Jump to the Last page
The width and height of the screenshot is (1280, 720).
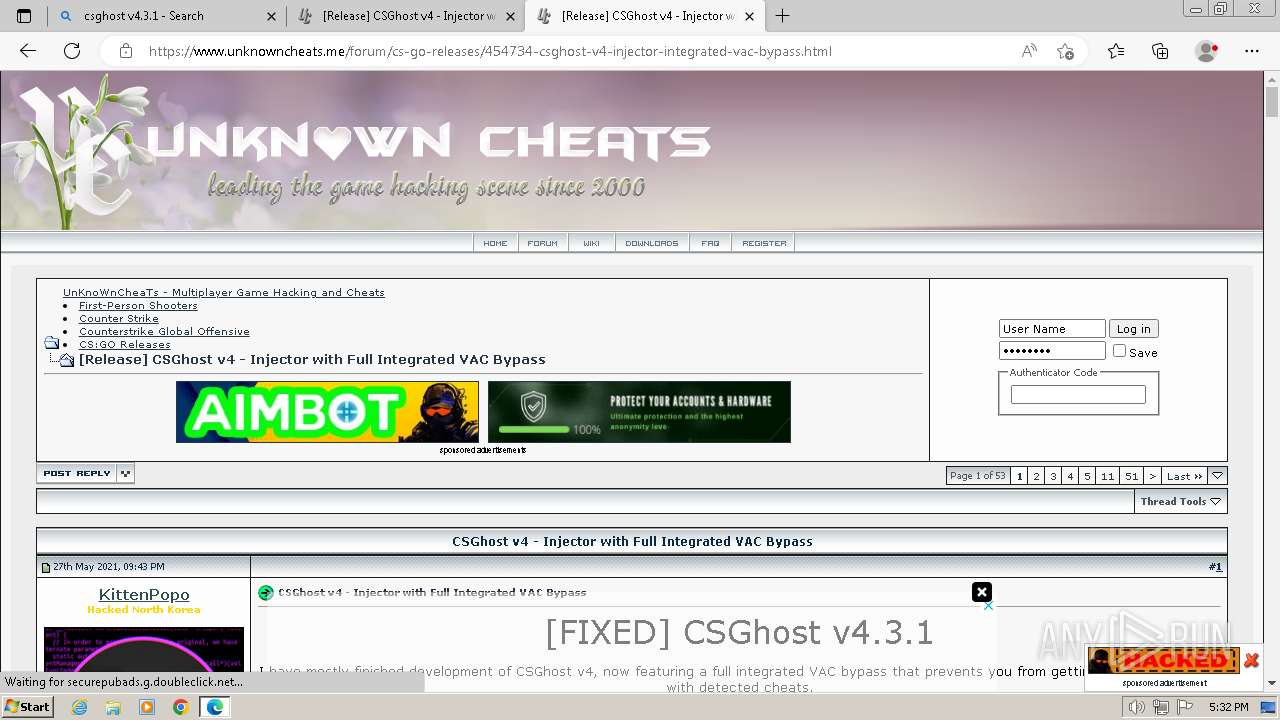tap(1184, 476)
